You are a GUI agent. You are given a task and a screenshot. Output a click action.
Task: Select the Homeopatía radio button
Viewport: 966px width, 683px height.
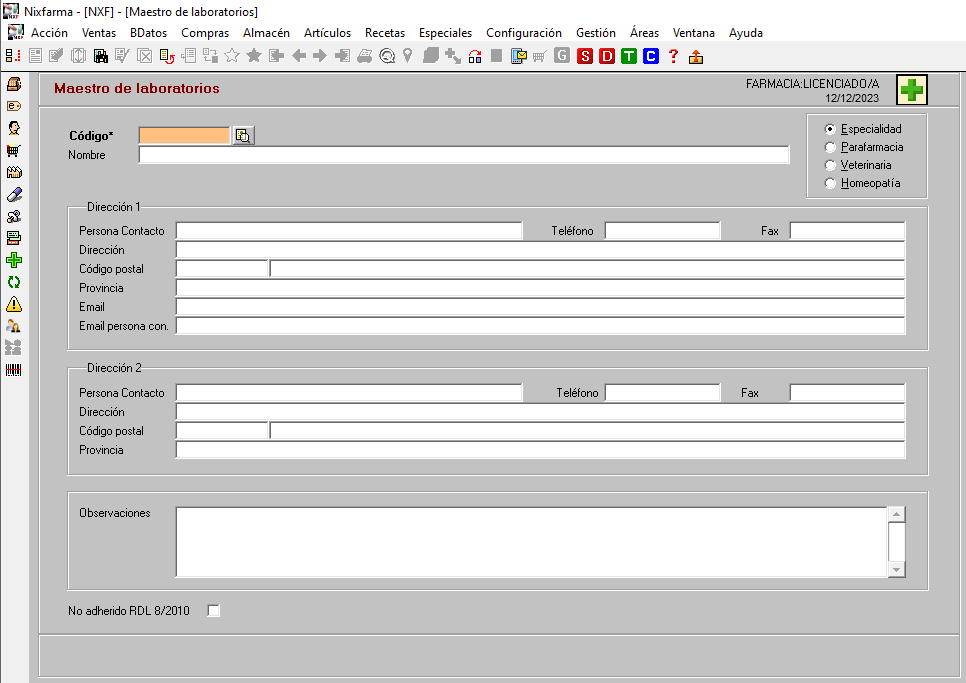tap(830, 183)
